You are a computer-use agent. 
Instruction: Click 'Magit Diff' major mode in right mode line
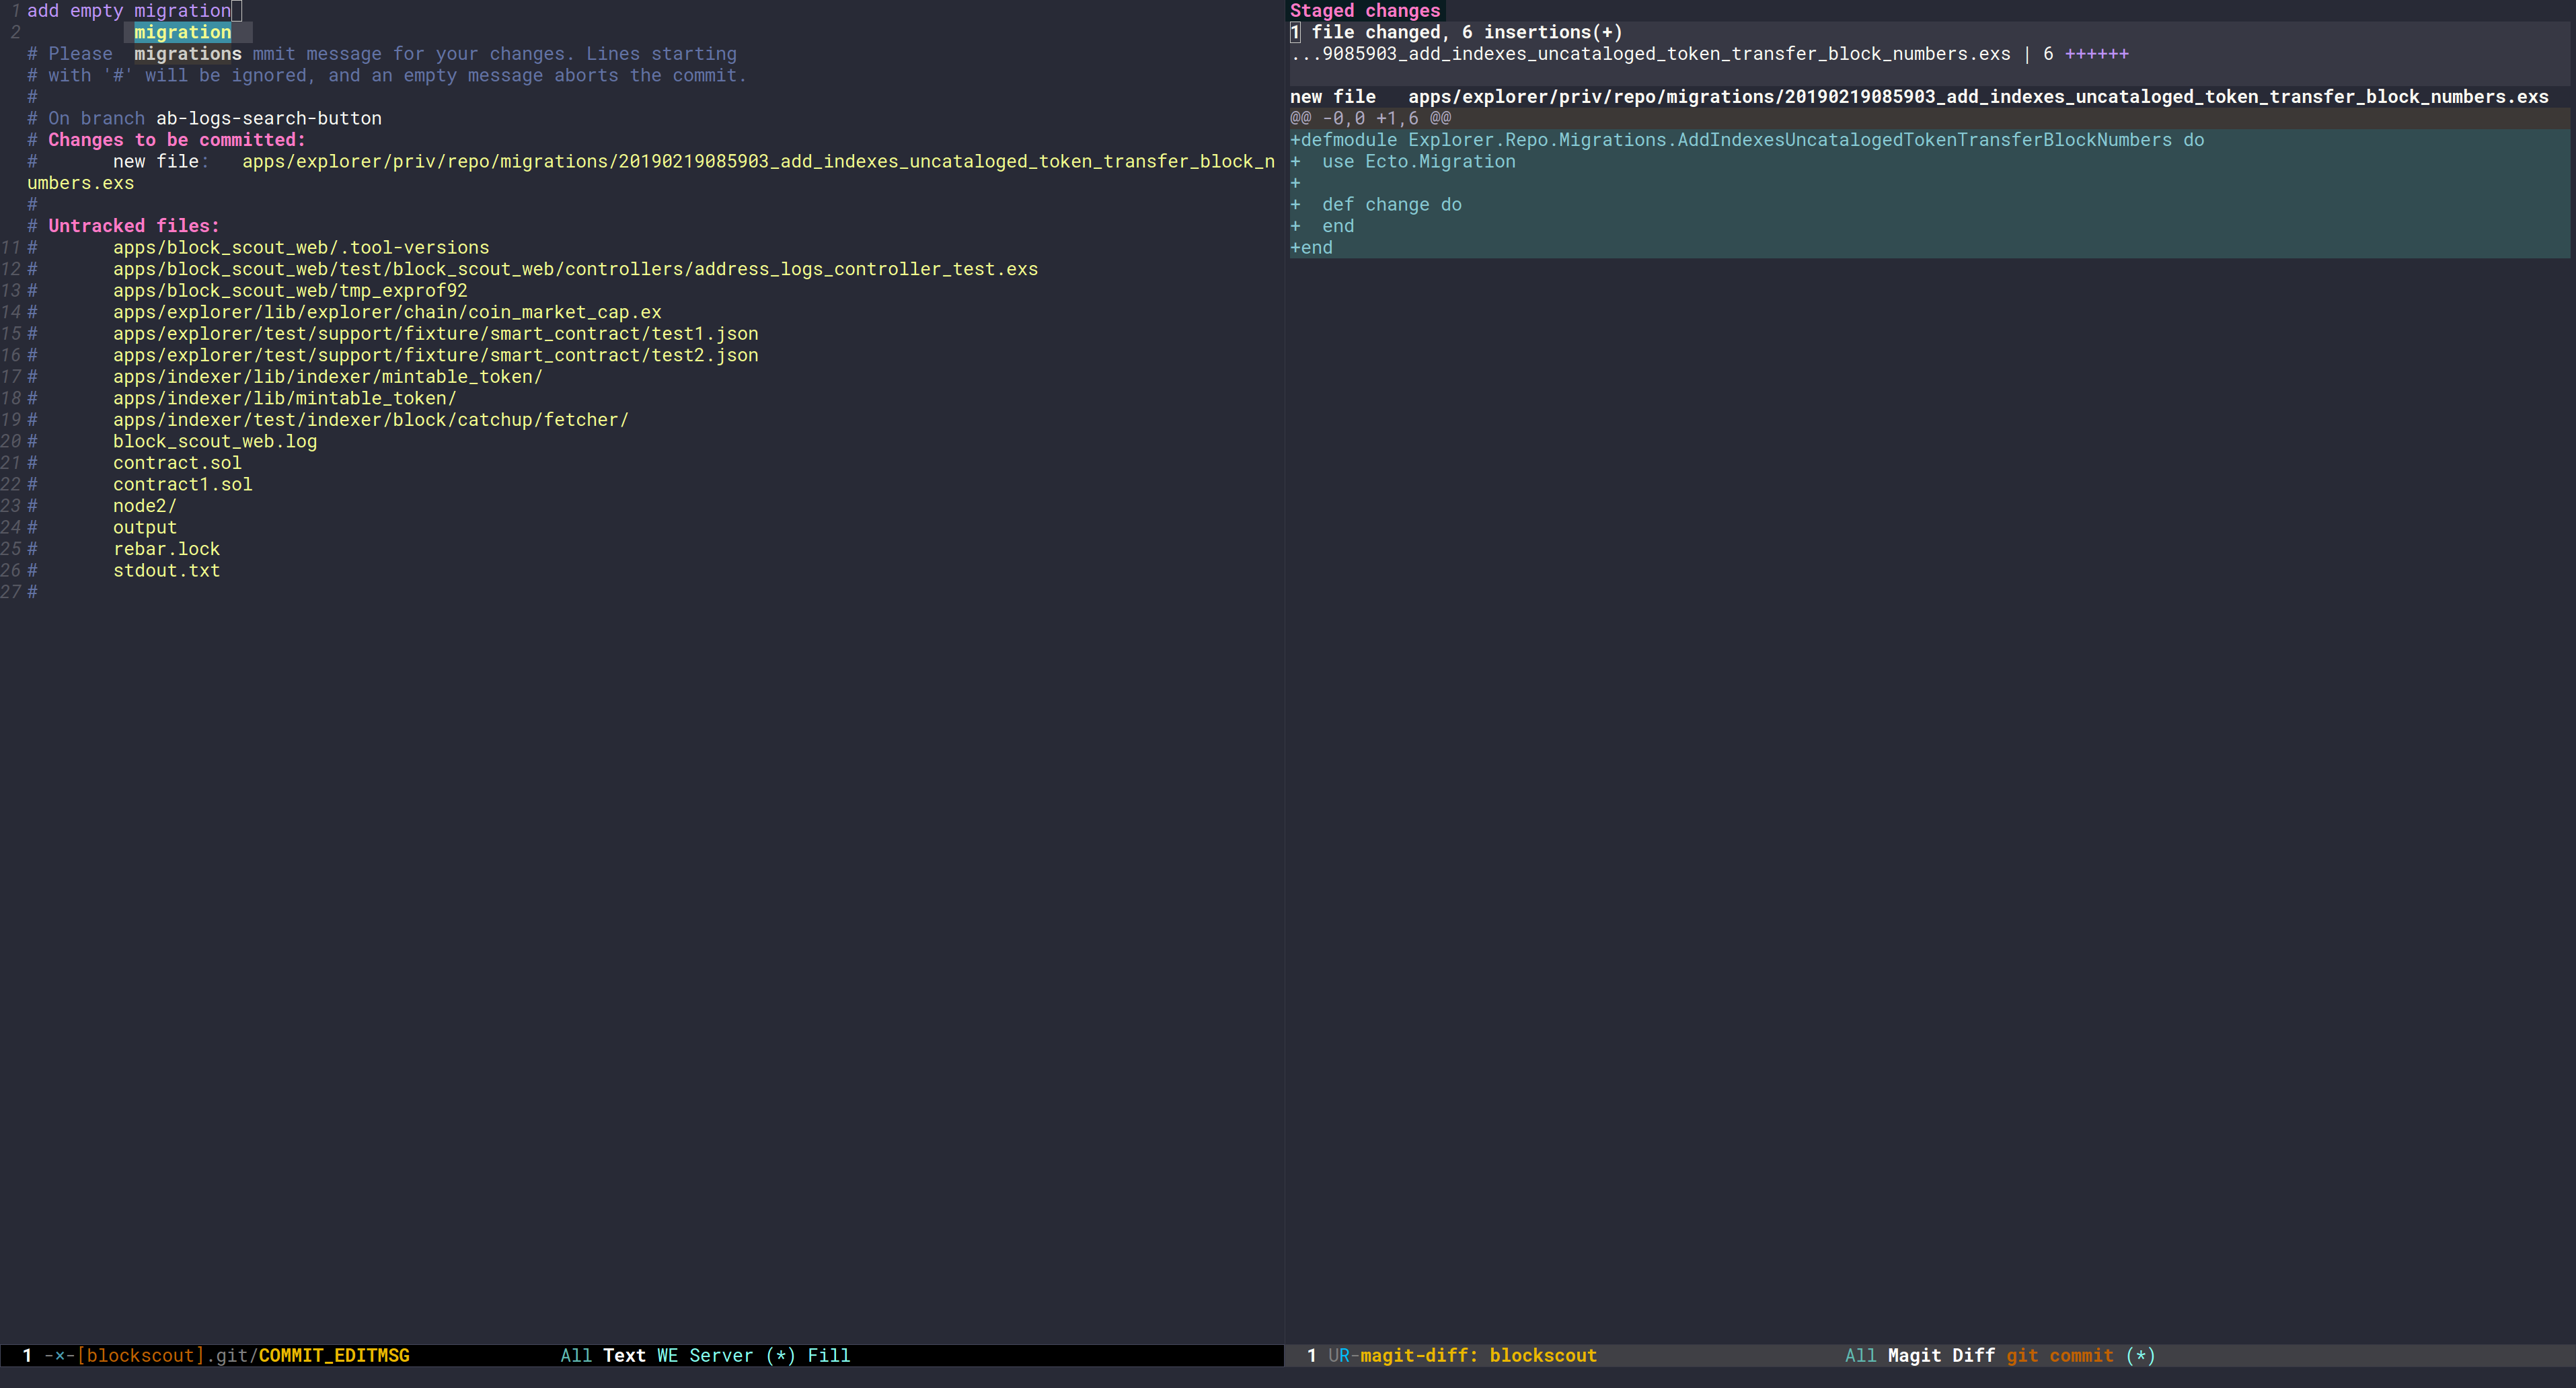[x=1941, y=1355]
